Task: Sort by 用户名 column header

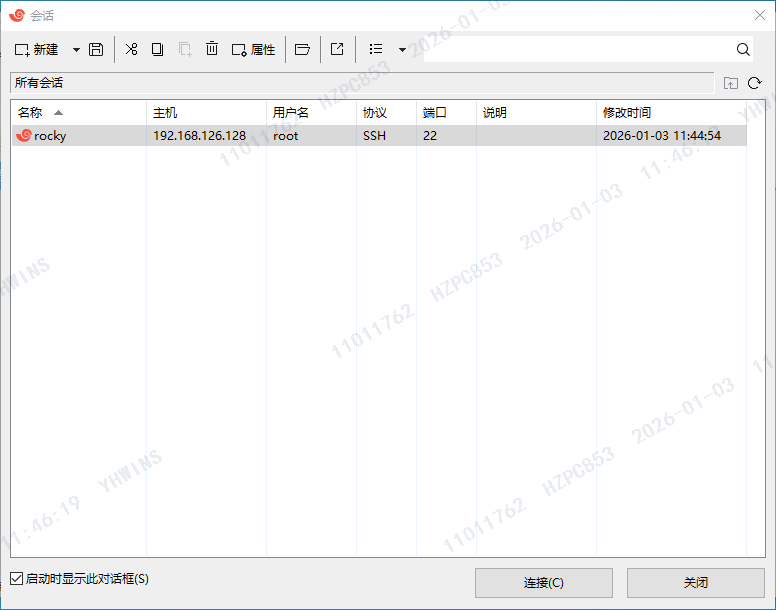Action: (311, 112)
